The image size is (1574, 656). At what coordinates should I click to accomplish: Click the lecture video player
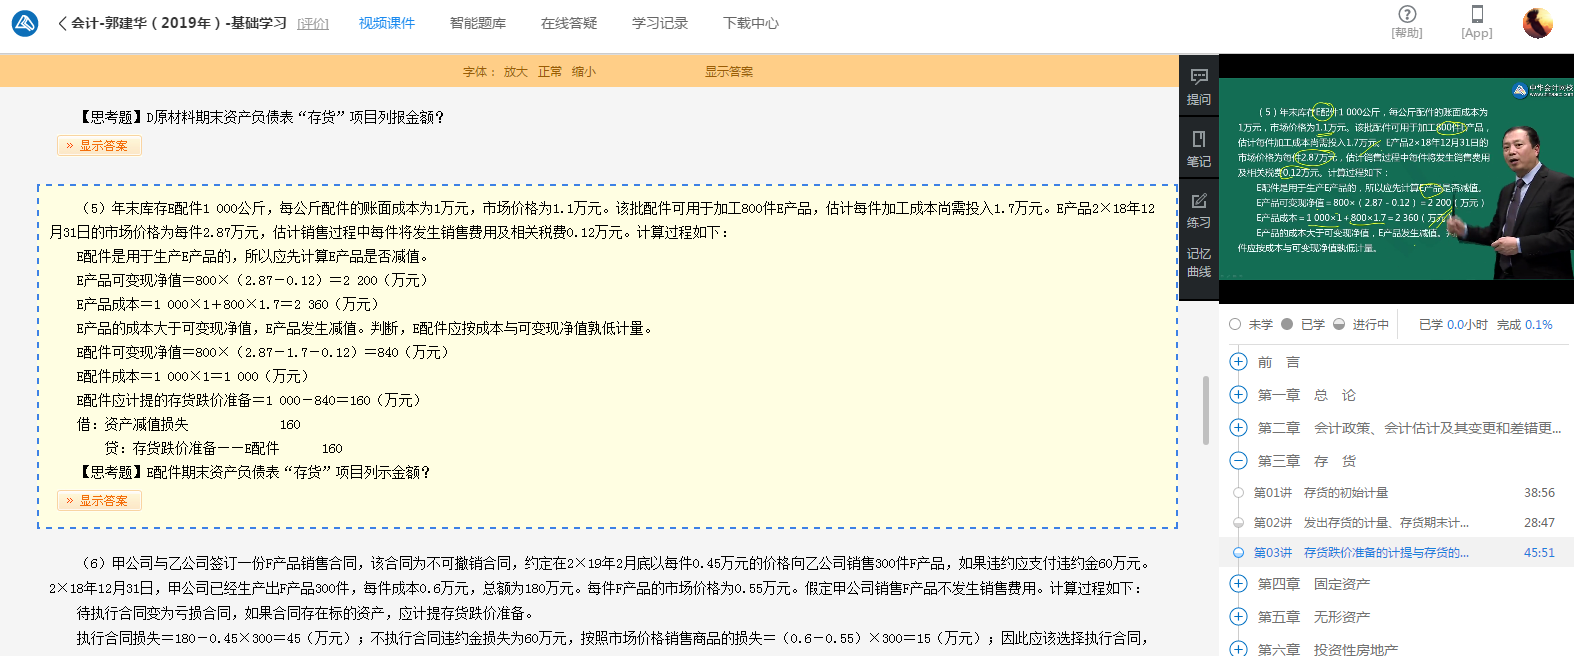click(1396, 179)
